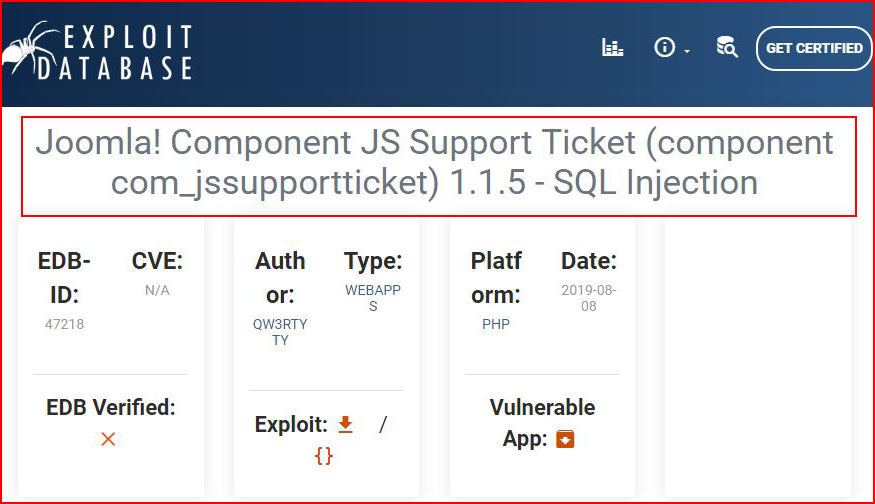Open the info circle icon menu
The image size is (875, 504).
point(664,47)
